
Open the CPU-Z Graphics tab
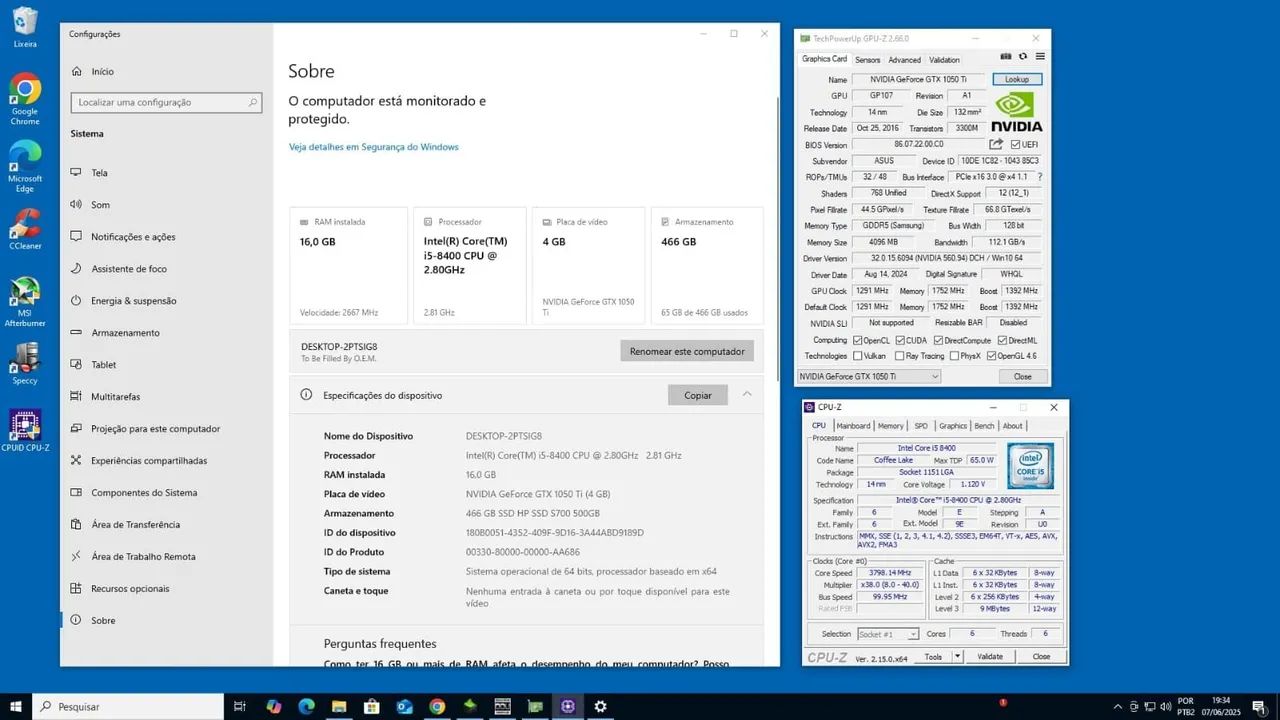(x=953, y=426)
